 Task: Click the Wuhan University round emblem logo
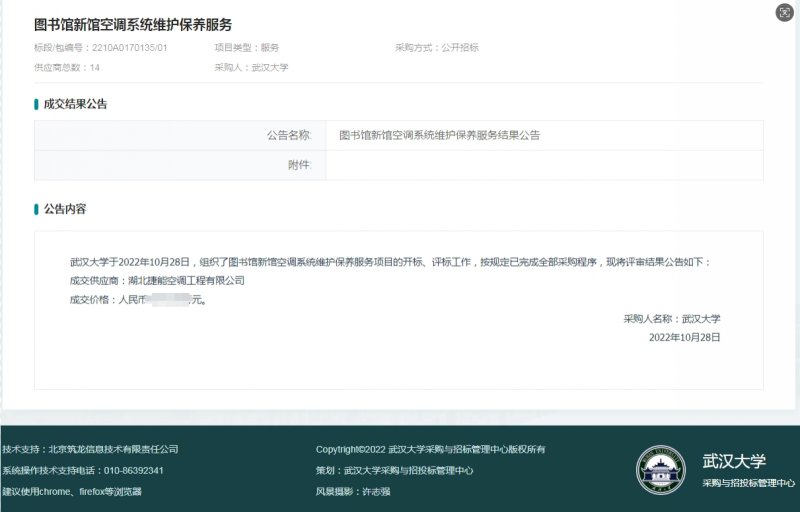coord(661,470)
